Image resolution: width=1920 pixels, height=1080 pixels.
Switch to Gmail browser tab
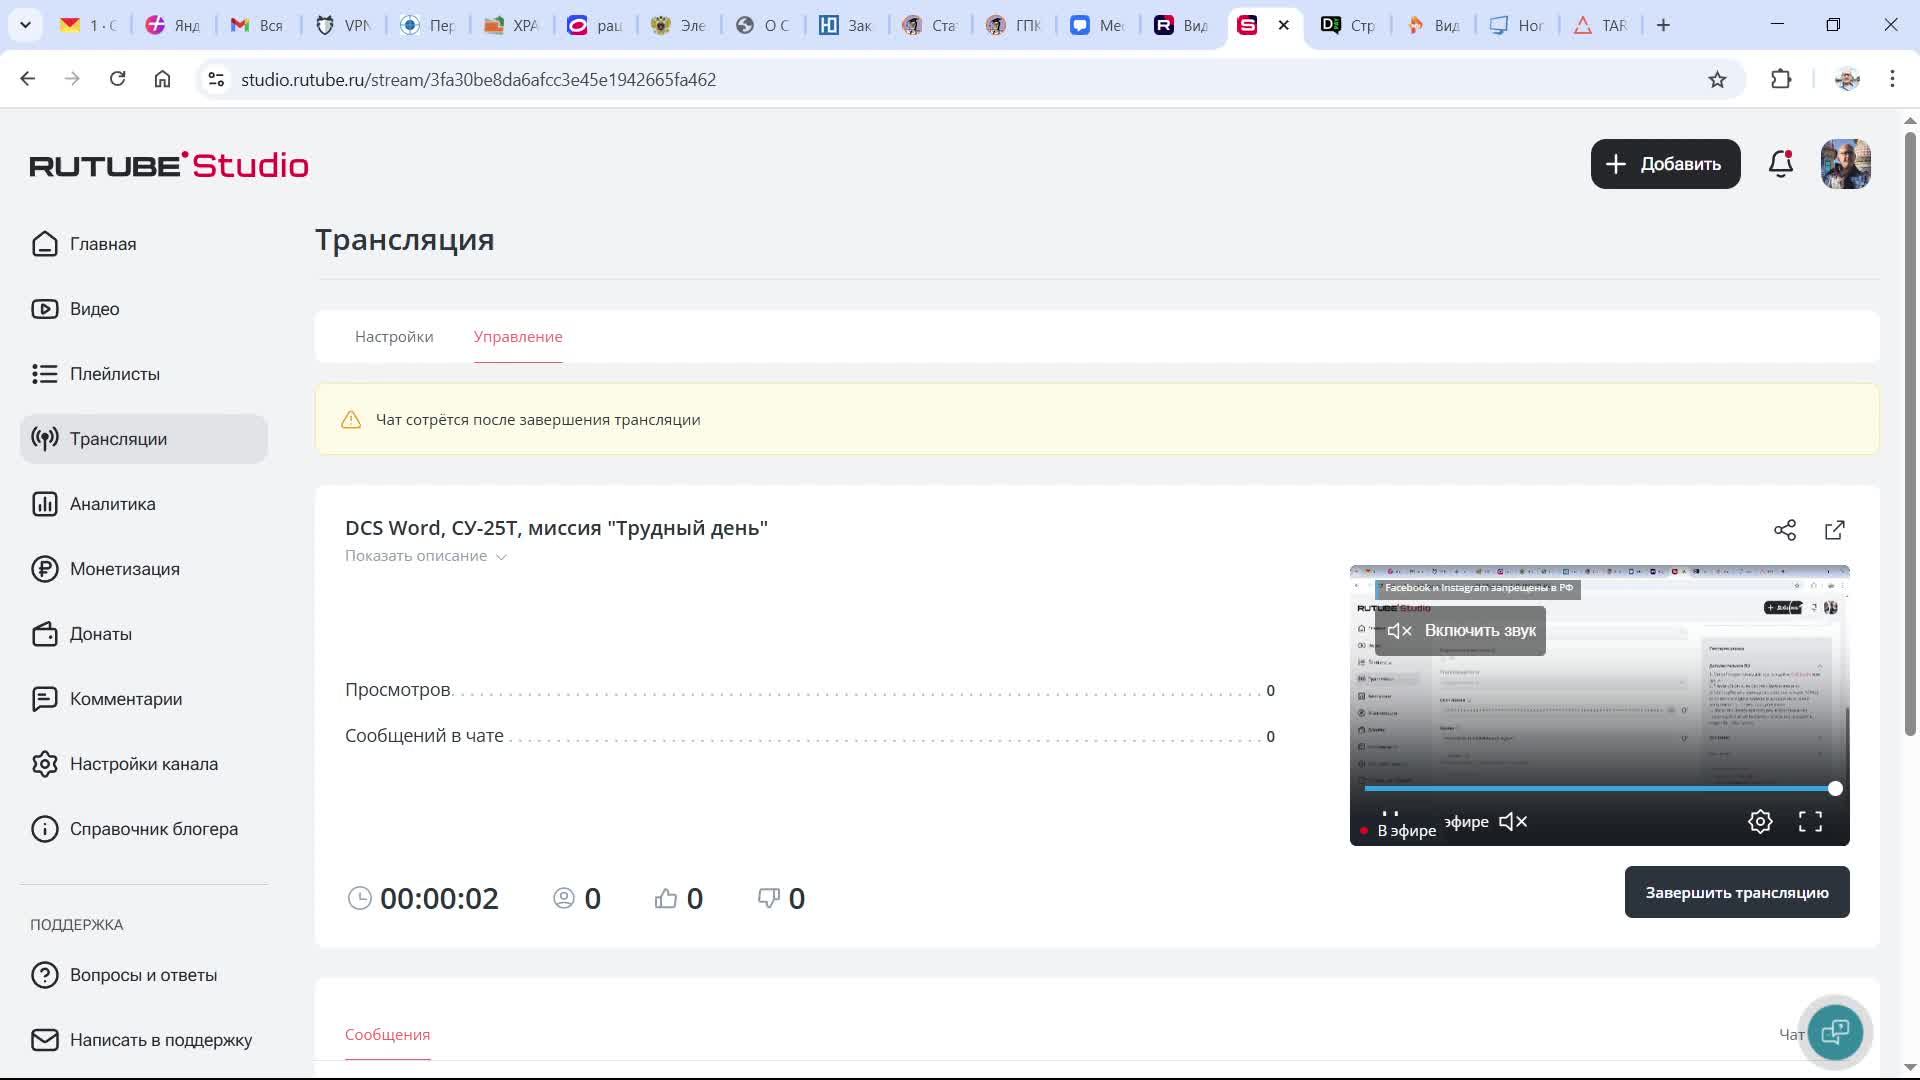[256, 25]
